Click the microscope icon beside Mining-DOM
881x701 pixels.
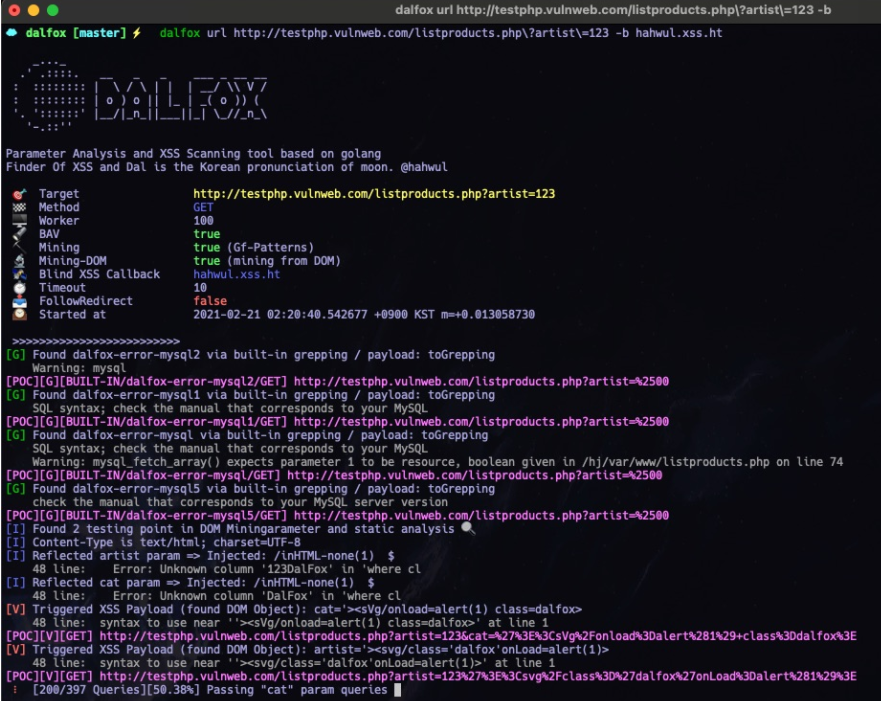pyautogui.click(x=19, y=261)
